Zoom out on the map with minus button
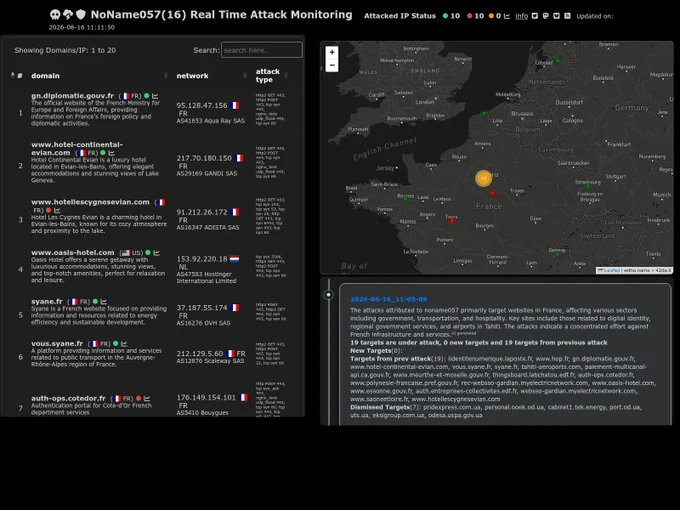Screen dimensions: 680x510 [332, 65]
